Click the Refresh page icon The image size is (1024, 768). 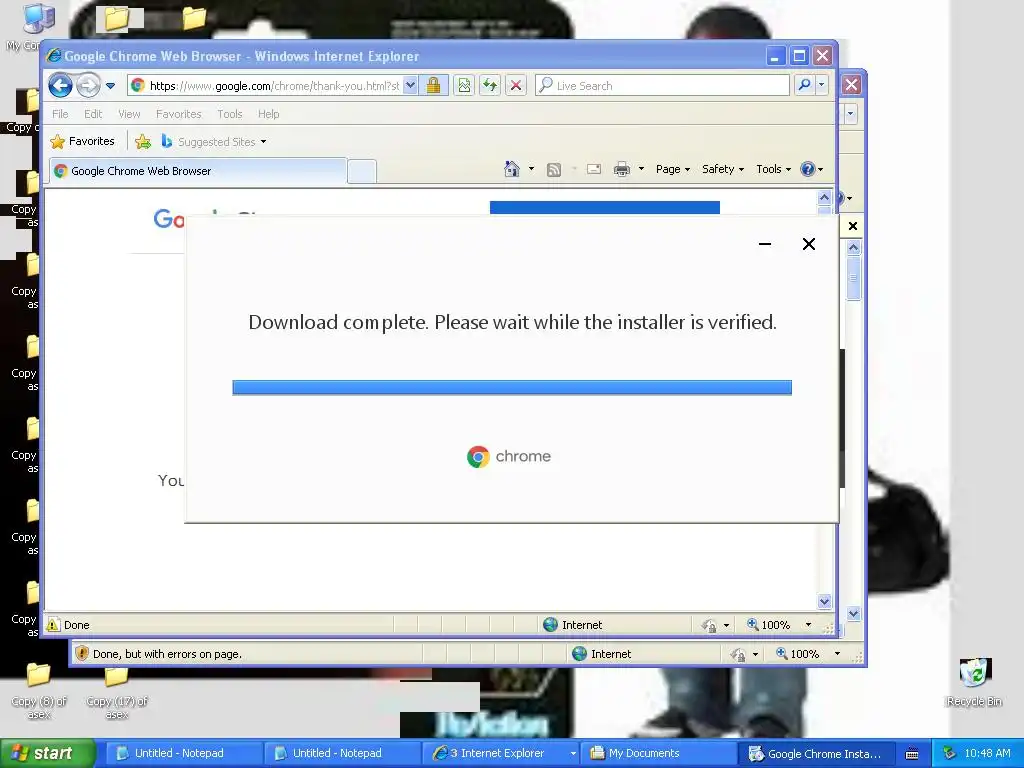click(490, 86)
